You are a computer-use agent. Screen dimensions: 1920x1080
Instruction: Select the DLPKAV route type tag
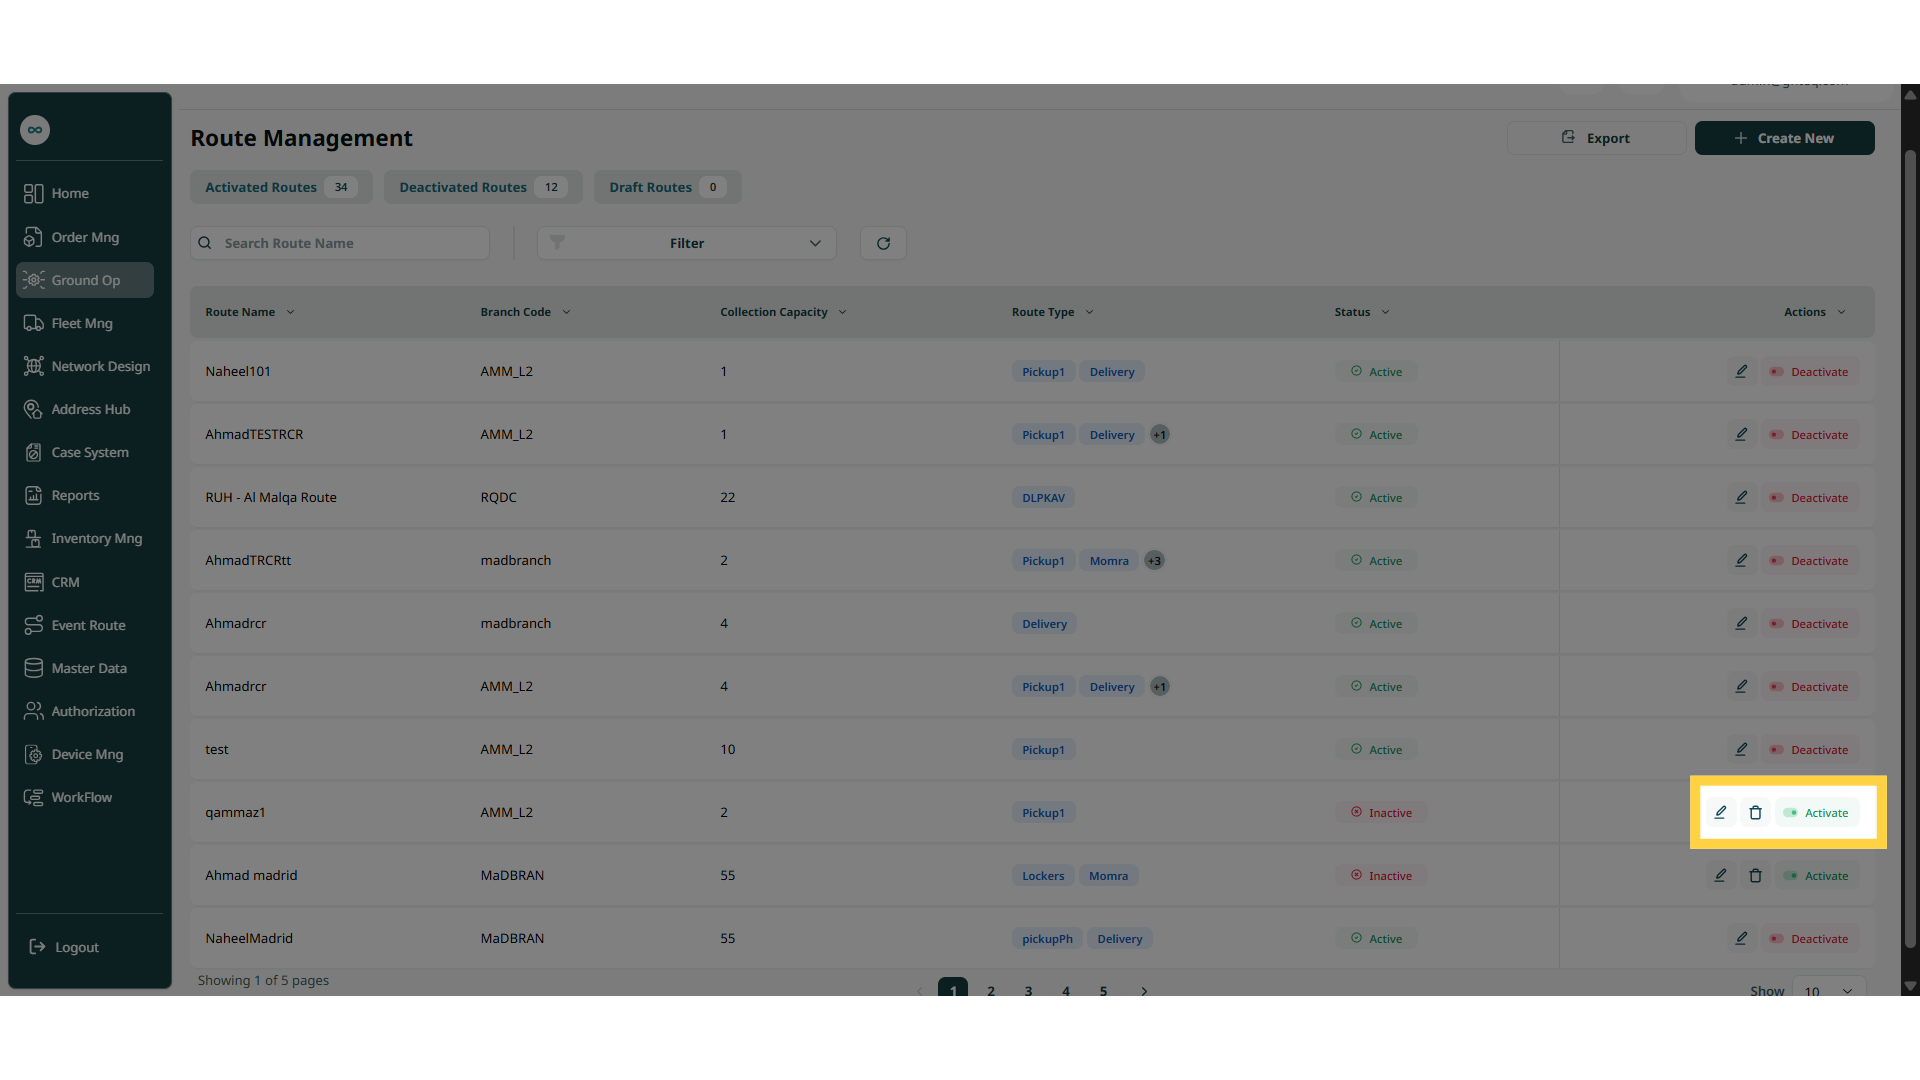[x=1043, y=497]
